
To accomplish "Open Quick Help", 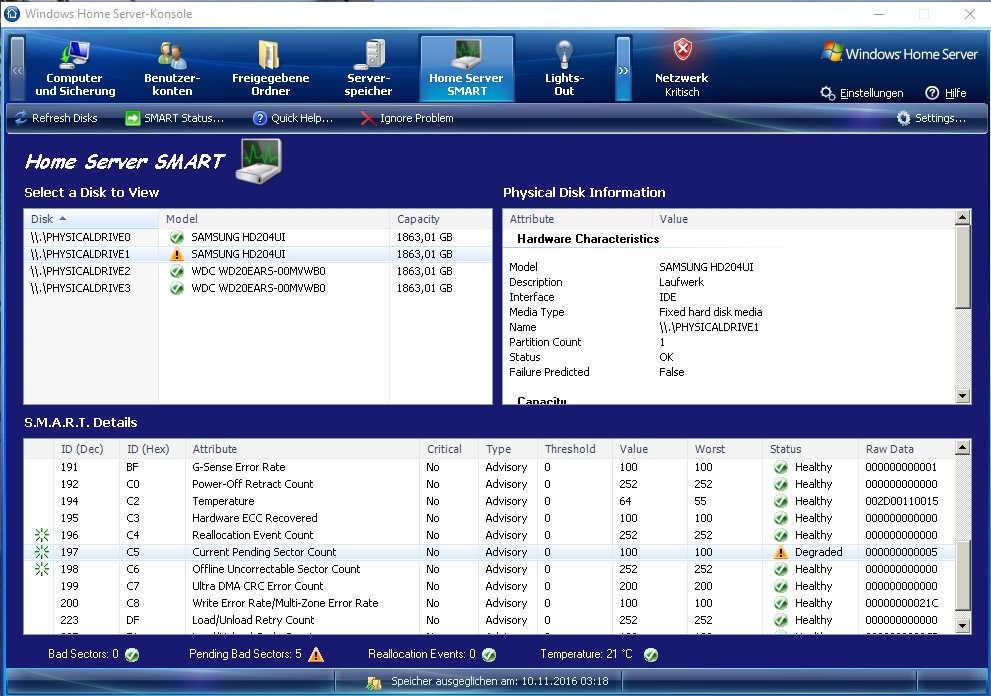I will pyautogui.click(x=293, y=118).
